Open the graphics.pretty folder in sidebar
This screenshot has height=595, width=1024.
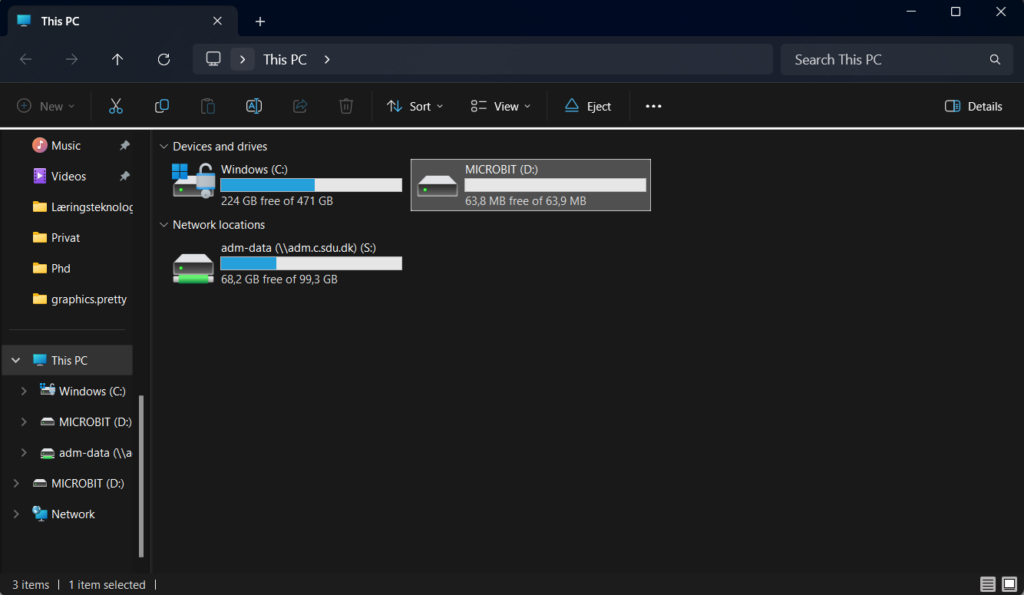(79, 299)
